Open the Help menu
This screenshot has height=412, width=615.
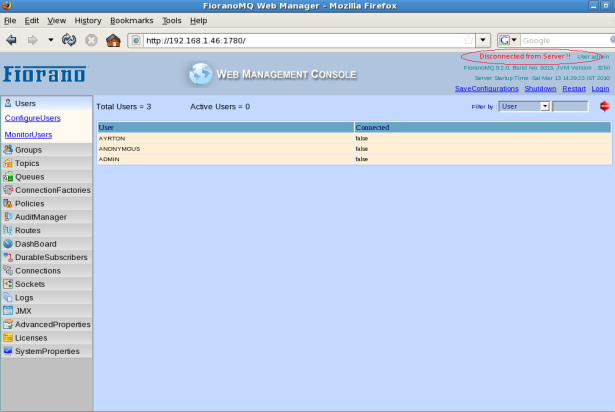198,21
